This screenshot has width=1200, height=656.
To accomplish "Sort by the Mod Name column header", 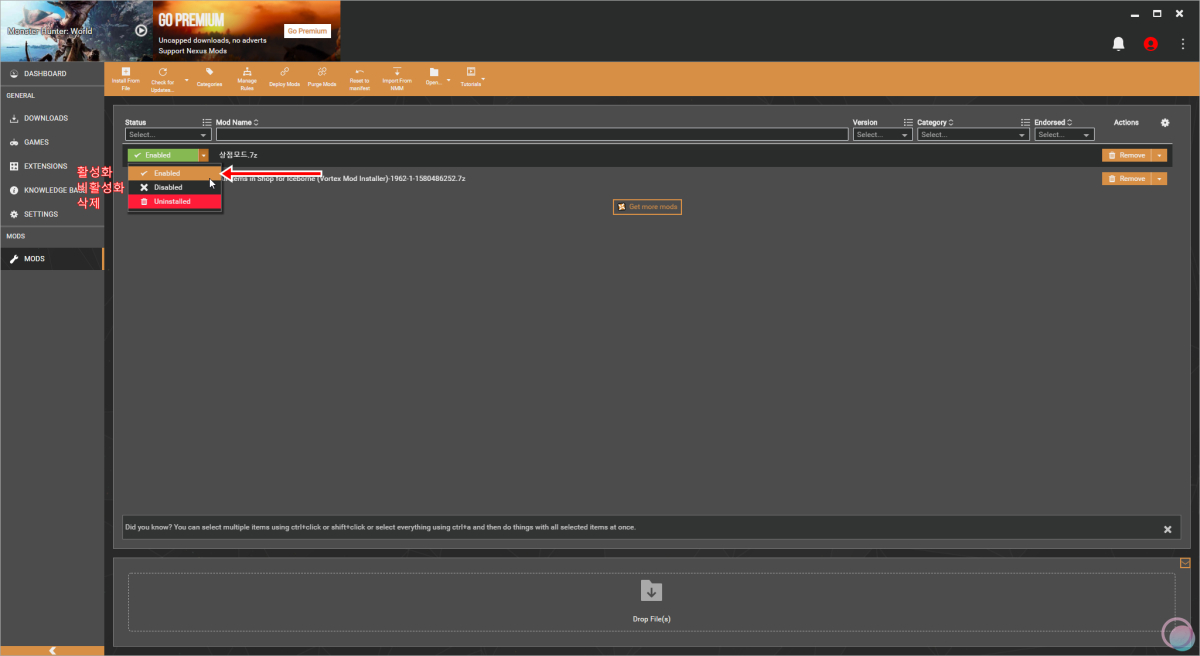I will [x=237, y=122].
